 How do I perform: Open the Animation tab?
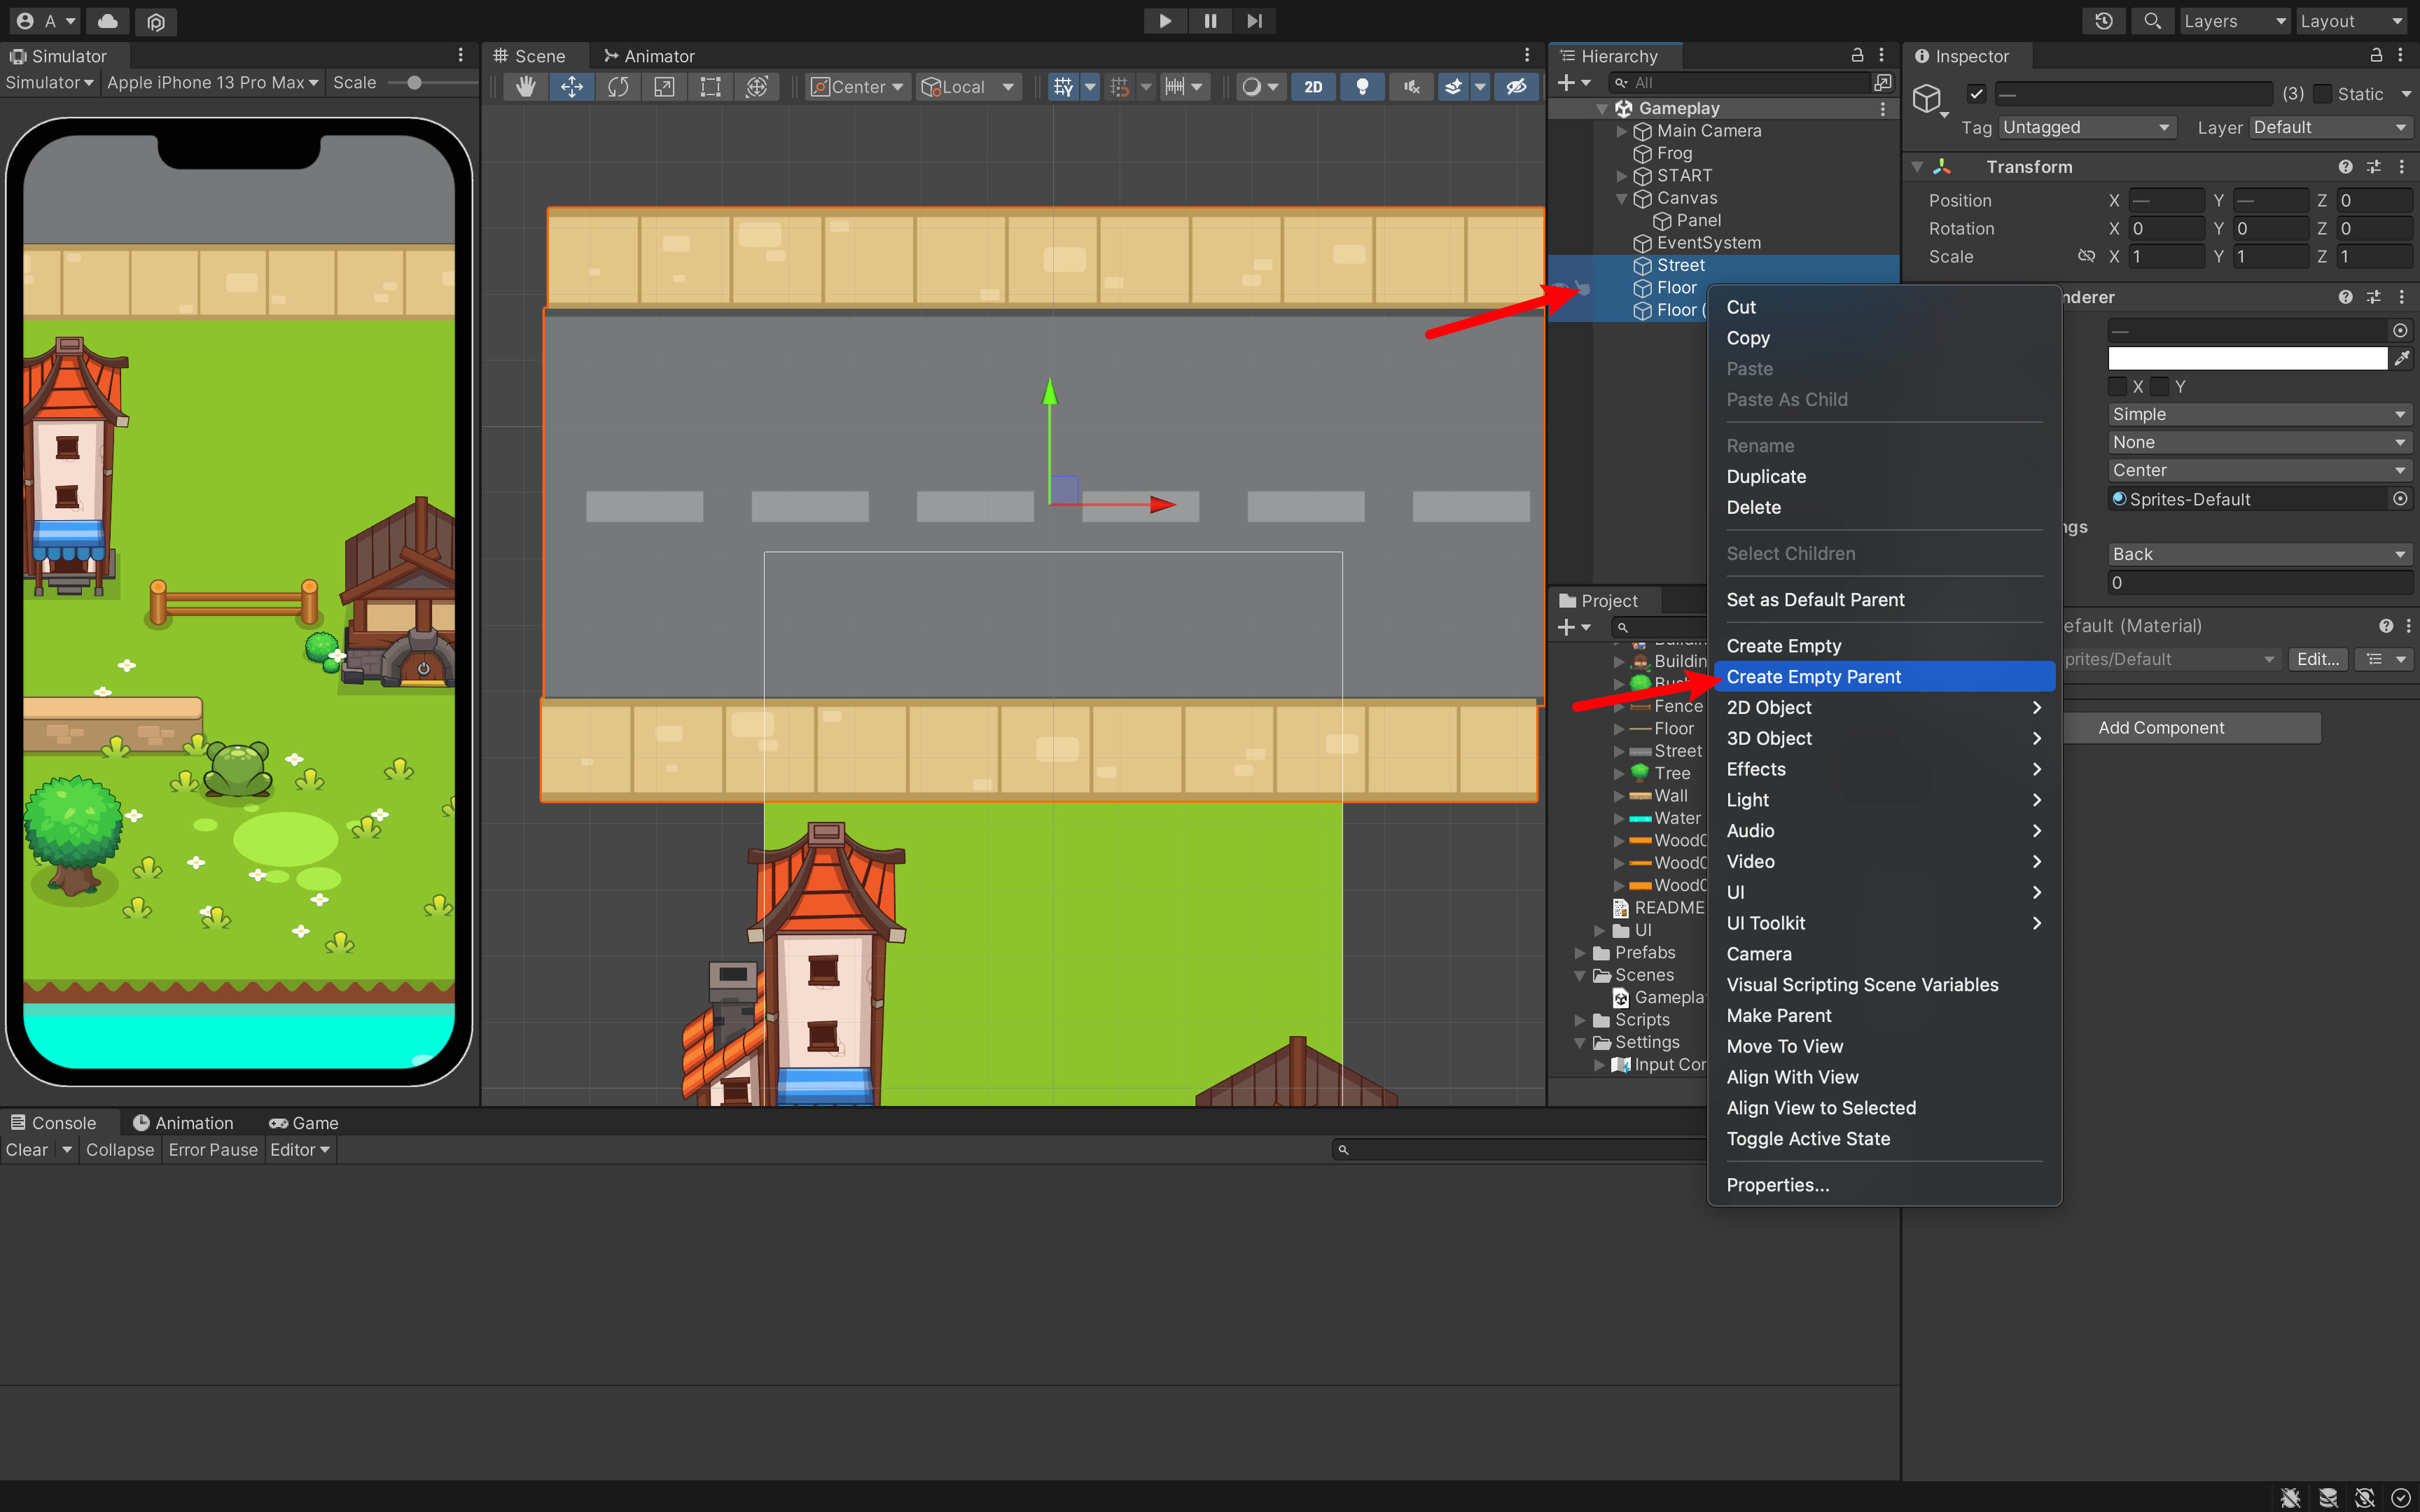183,1123
